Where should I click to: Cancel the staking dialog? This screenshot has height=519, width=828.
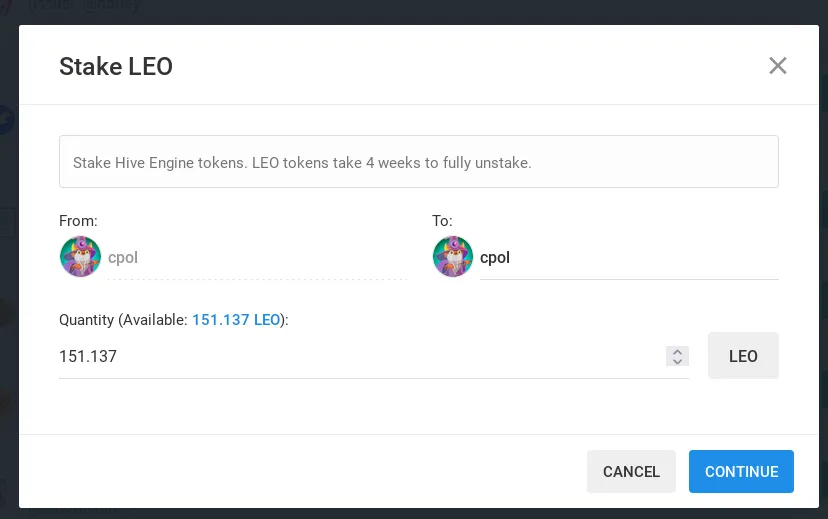[631, 471]
